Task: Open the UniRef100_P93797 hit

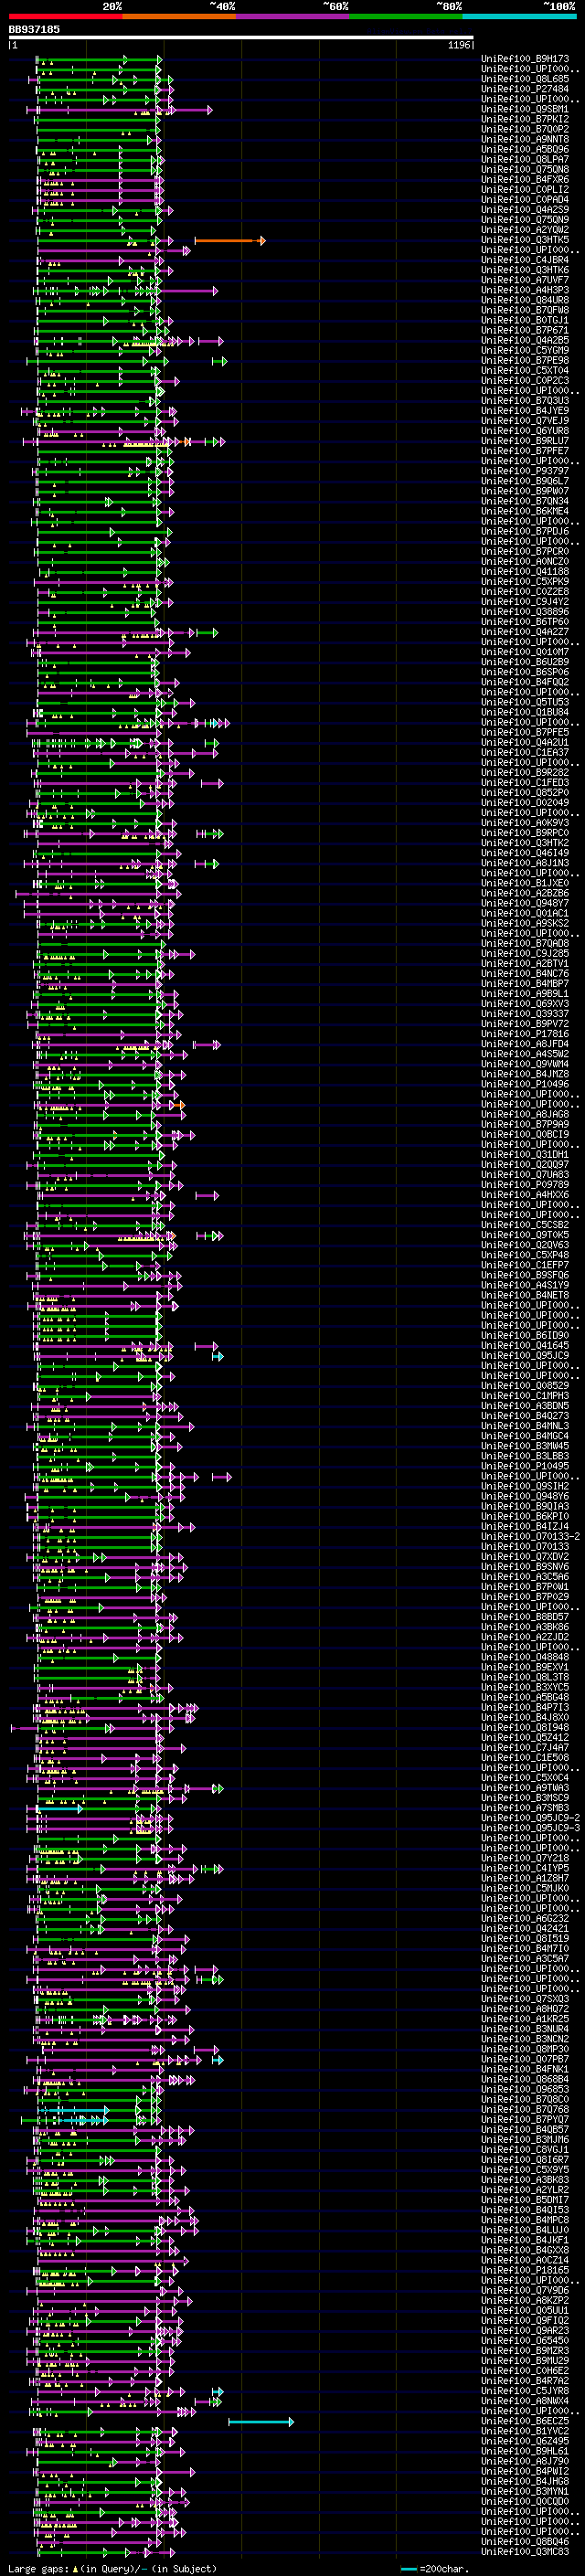Action: tap(525, 471)
